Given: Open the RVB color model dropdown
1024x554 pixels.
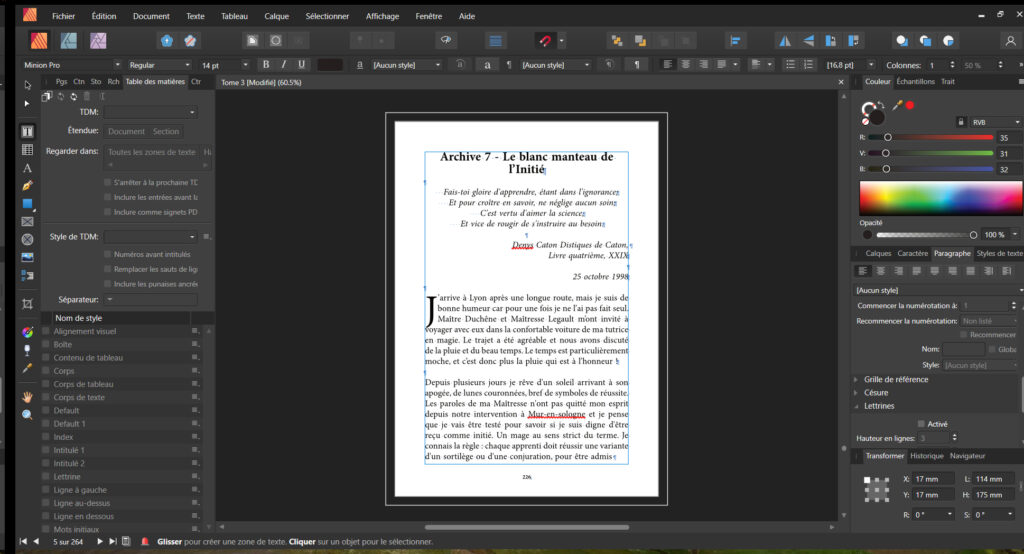Looking at the screenshot, I should click(995, 122).
